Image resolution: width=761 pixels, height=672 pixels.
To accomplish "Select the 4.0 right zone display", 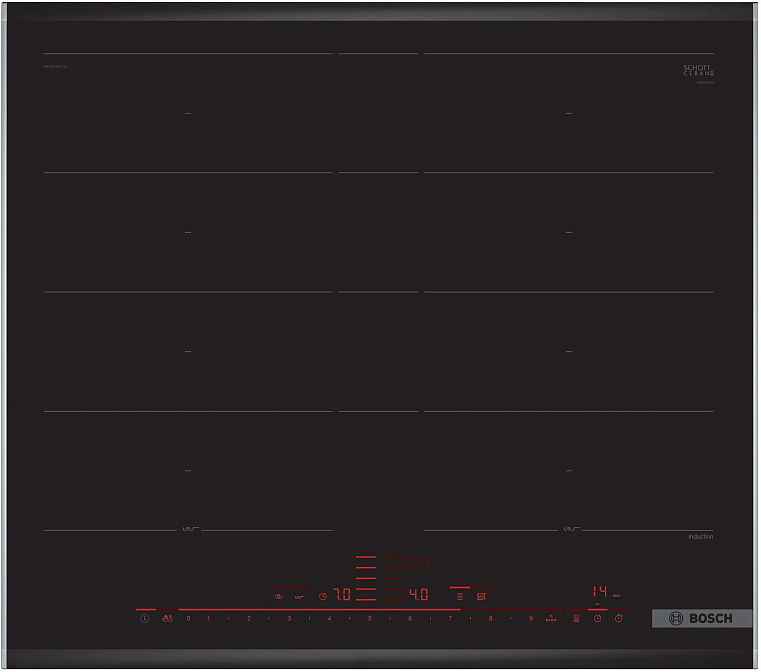I will pos(419,595).
